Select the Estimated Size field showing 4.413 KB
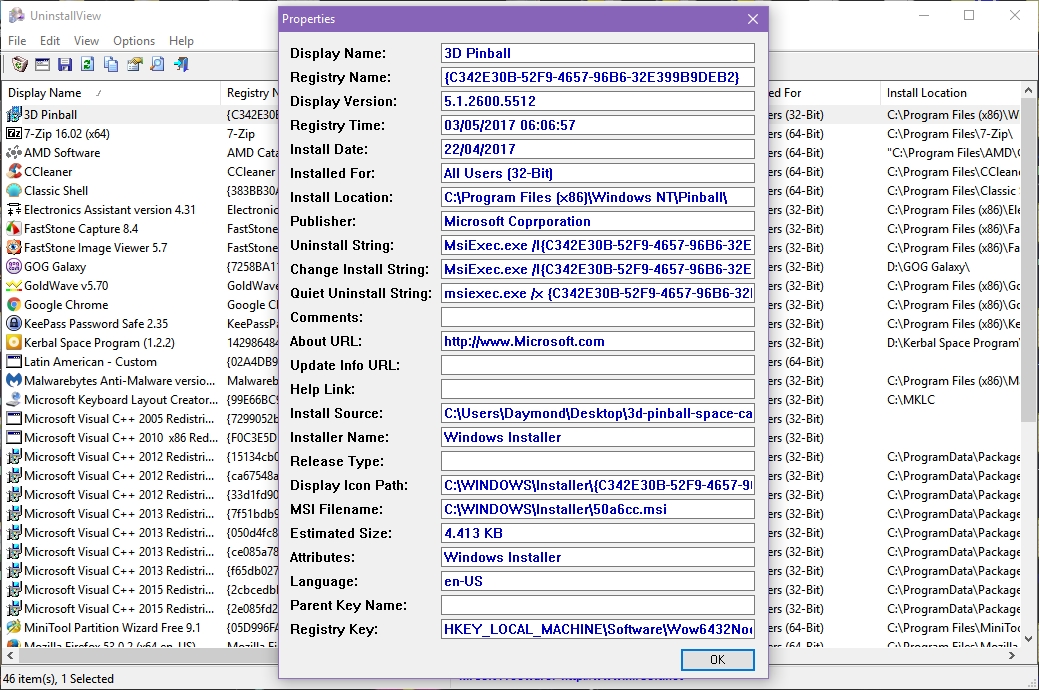The height and width of the screenshot is (690, 1039). coord(598,533)
